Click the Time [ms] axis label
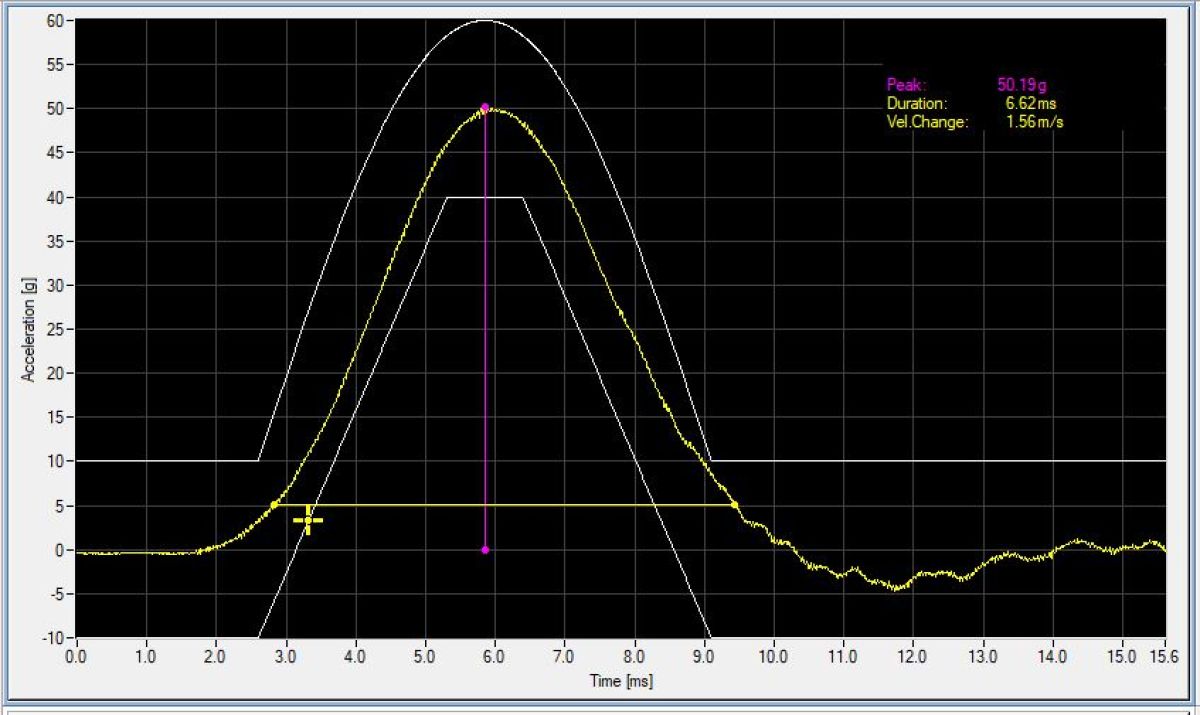The image size is (1200, 715). [620, 681]
